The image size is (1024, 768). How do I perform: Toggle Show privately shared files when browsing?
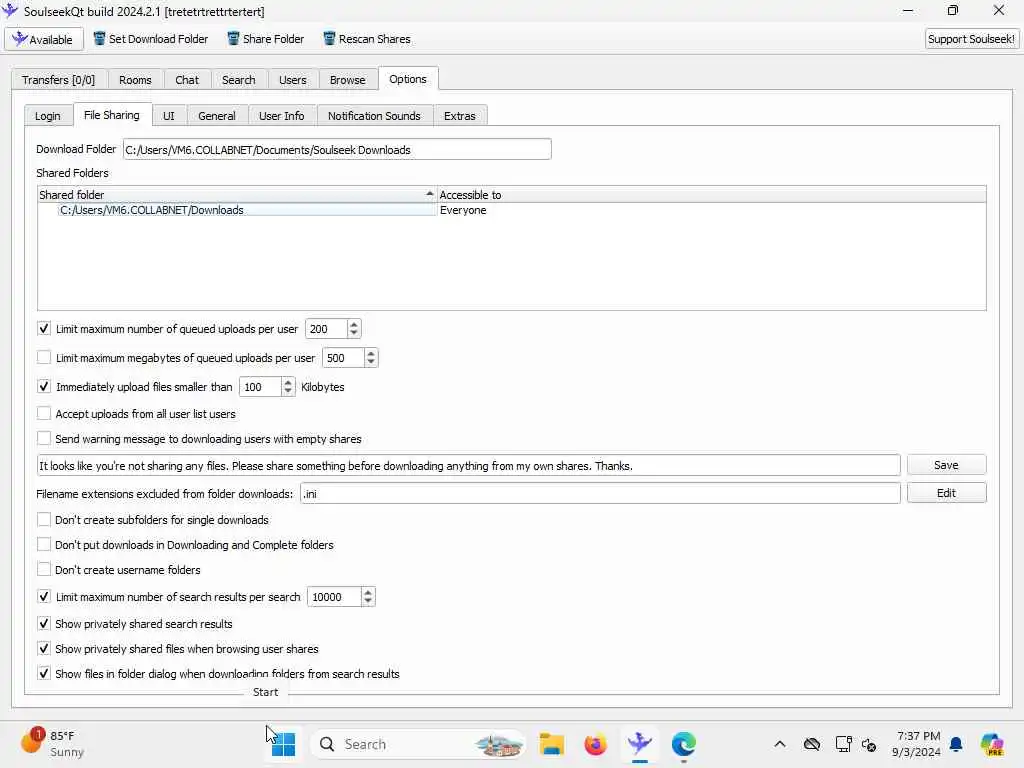coord(44,648)
